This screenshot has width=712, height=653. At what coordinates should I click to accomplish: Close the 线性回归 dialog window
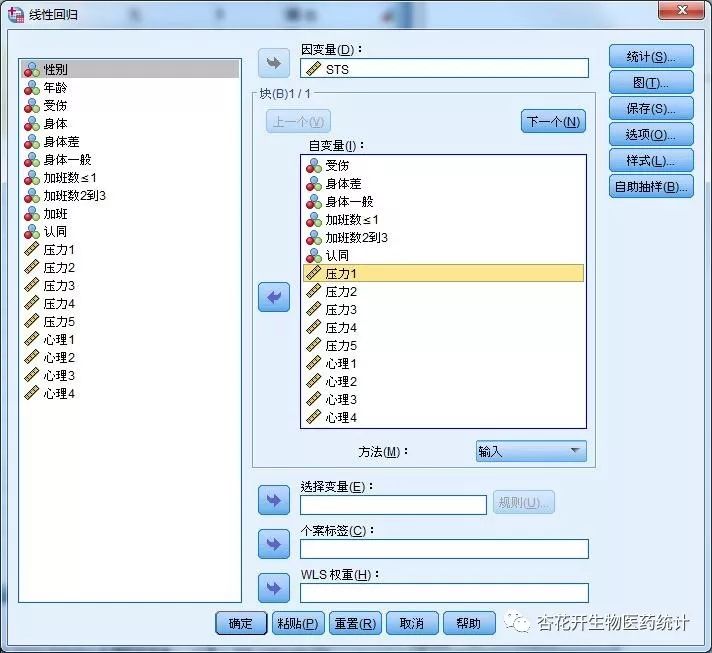681,10
